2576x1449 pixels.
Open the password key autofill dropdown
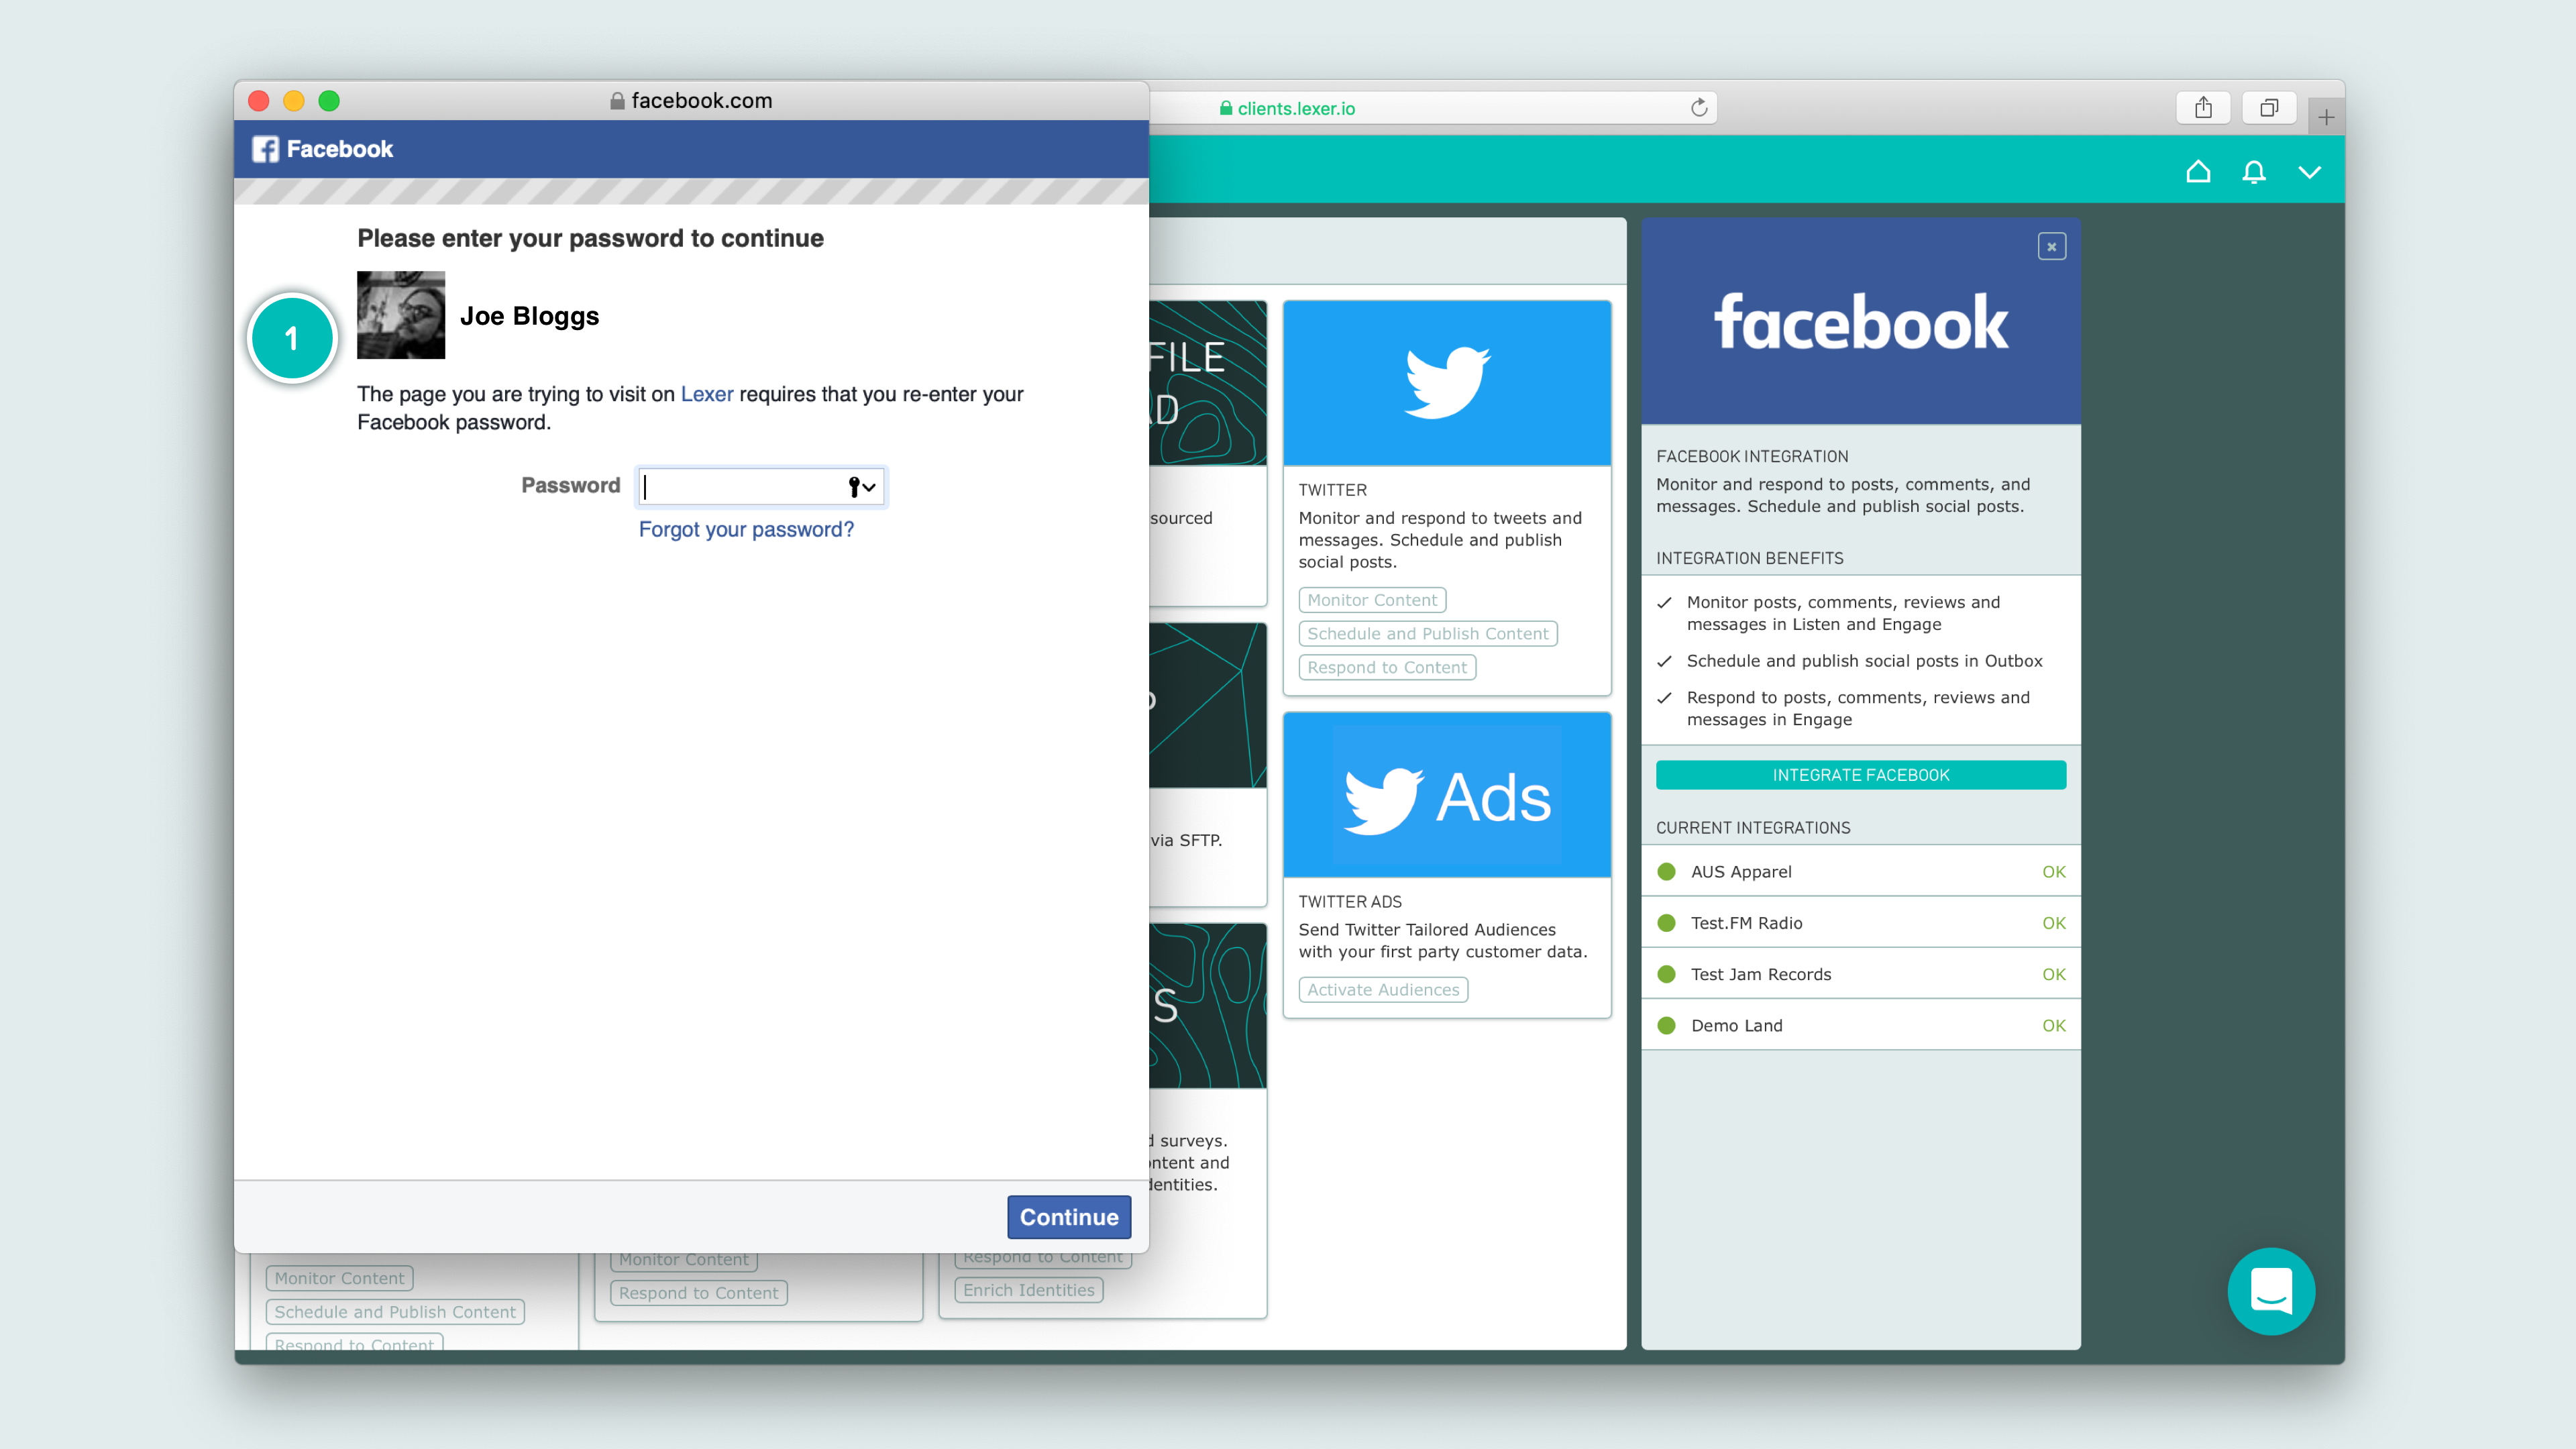click(862, 487)
